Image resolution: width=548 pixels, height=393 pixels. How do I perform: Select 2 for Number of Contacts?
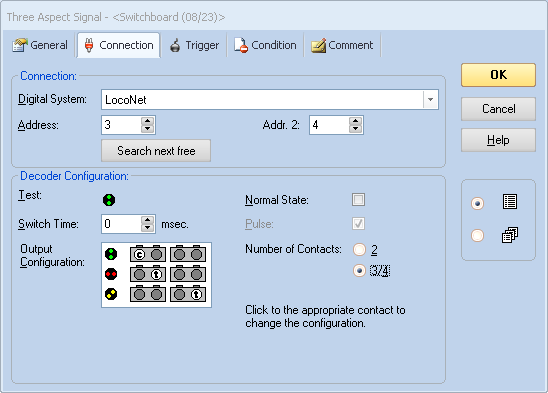tap(359, 250)
